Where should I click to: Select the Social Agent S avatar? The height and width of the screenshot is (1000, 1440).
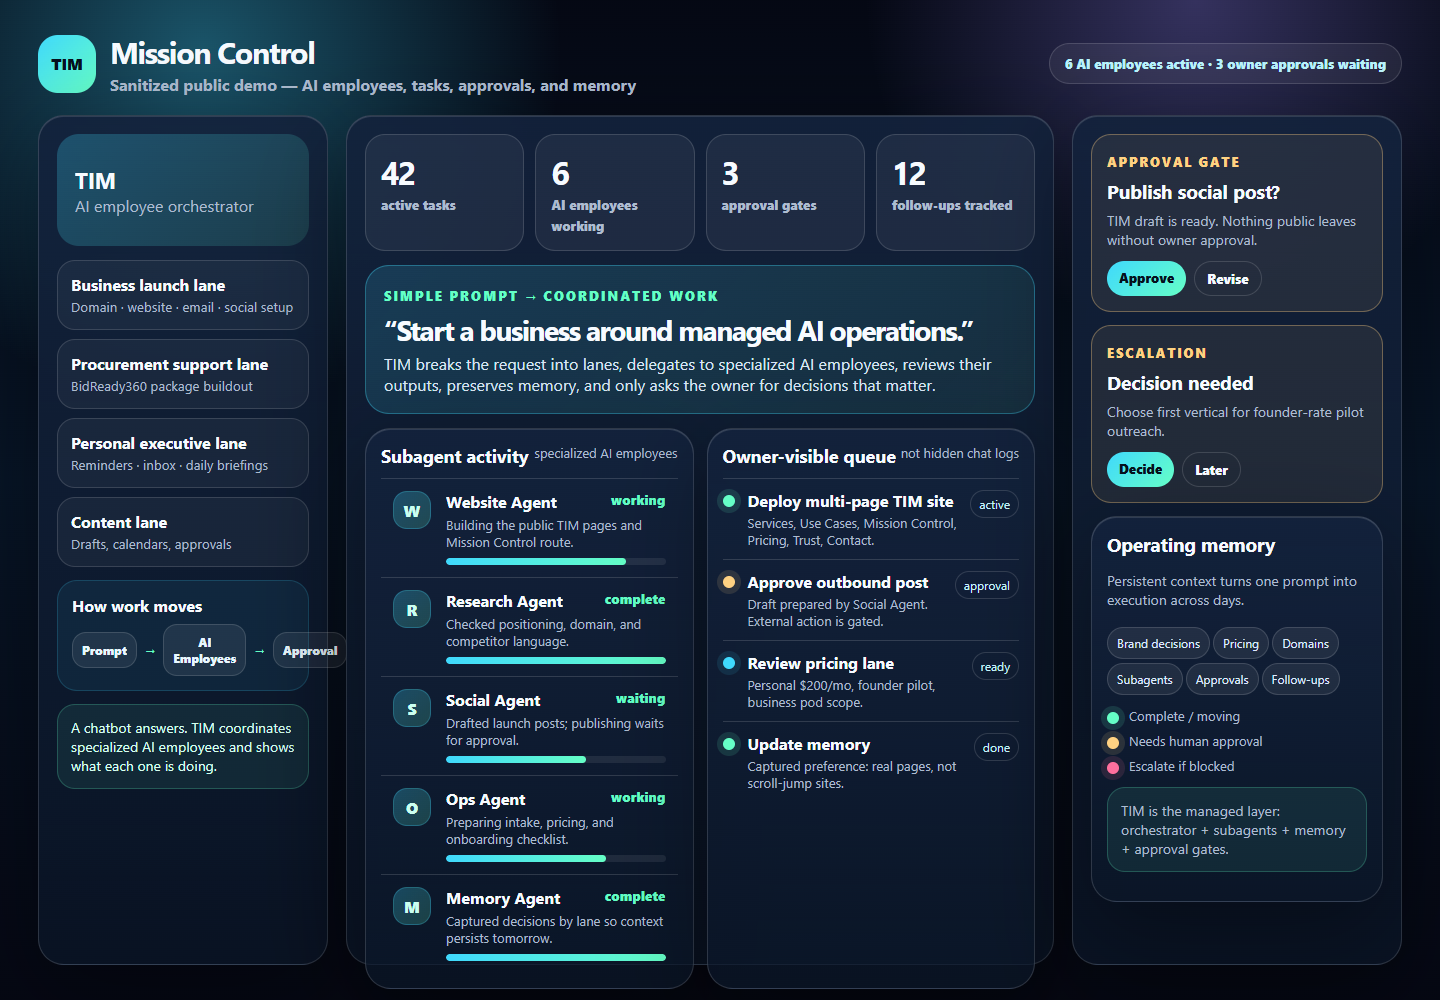click(x=412, y=709)
